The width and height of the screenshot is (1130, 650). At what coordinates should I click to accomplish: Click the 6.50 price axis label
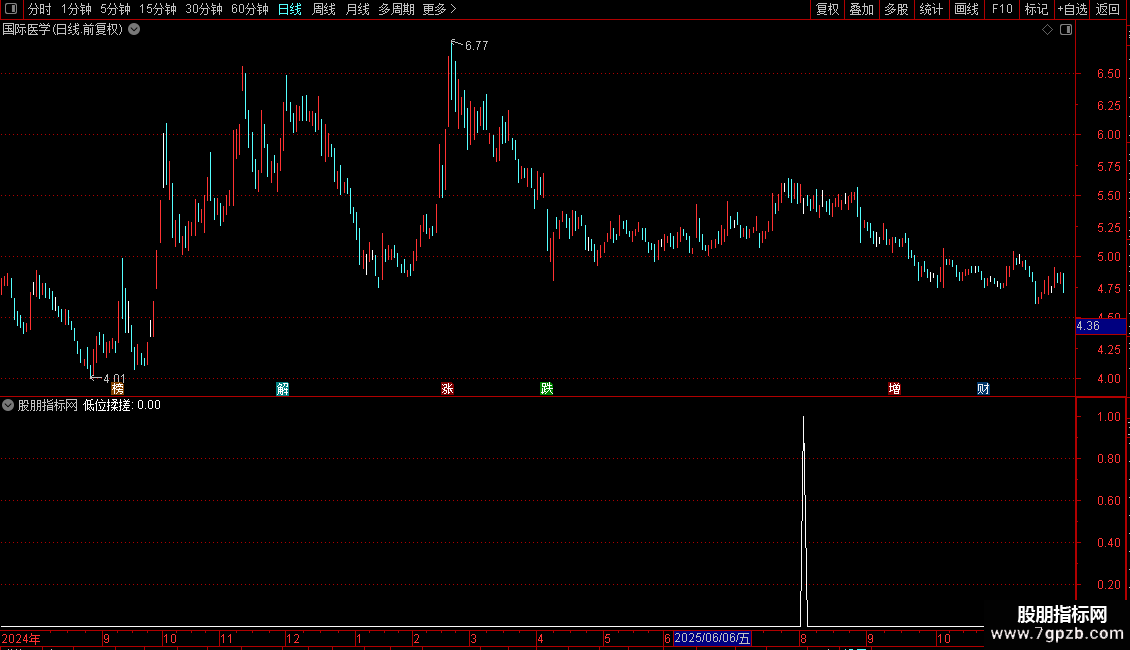[x=1108, y=74]
